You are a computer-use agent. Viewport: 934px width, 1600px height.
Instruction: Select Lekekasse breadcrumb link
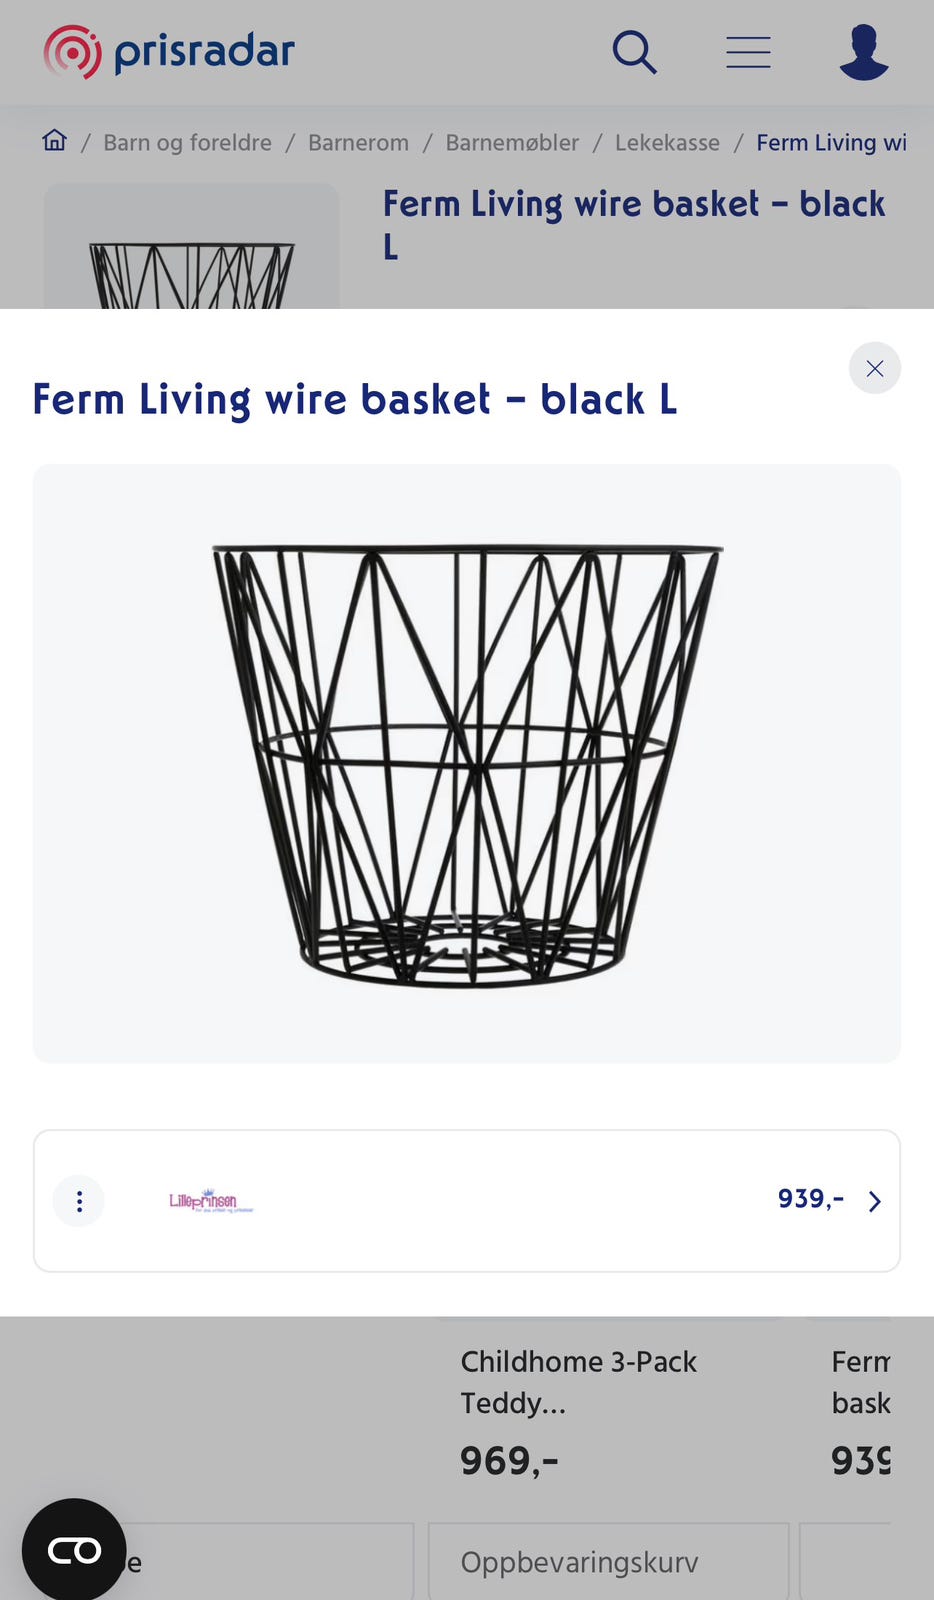pos(667,143)
